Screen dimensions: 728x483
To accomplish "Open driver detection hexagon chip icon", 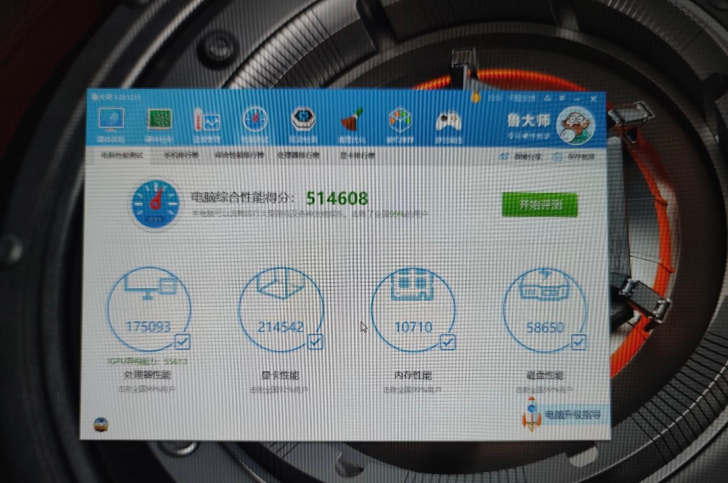I will coord(303,120).
